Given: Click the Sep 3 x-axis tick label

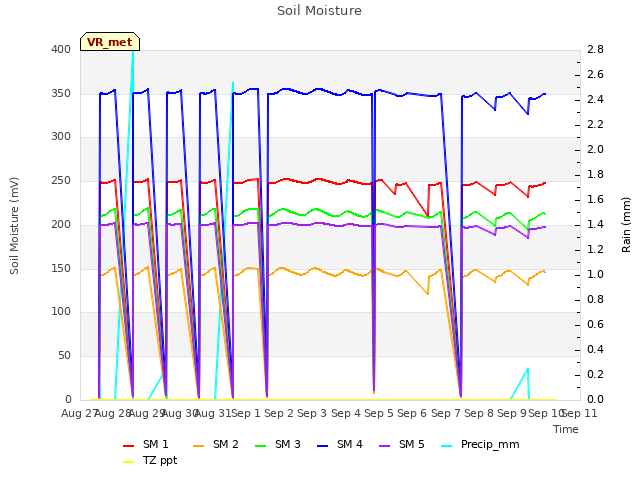Looking at the screenshot, I should click(312, 413).
